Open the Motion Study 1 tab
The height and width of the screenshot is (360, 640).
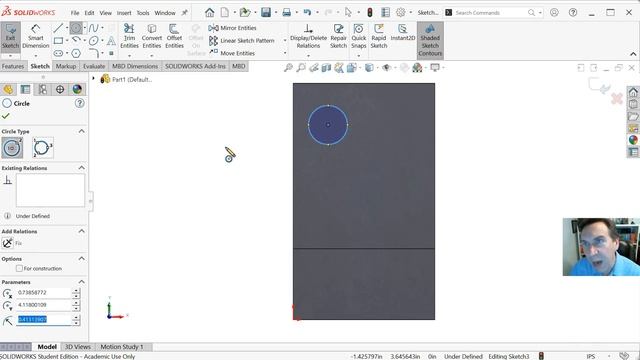pyautogui.click(x=122, y=347)
